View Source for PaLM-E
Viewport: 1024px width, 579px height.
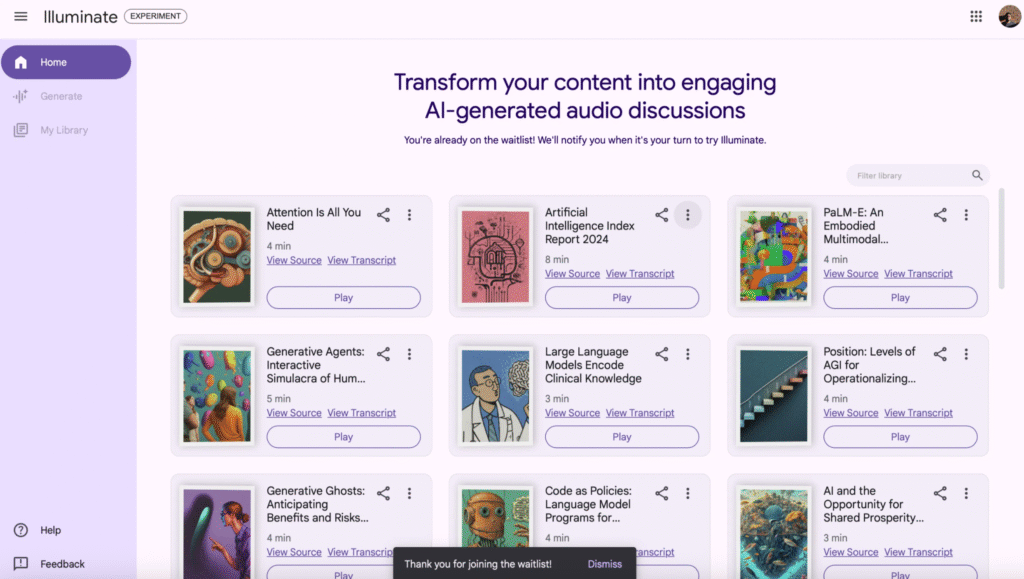click(851, 274)
